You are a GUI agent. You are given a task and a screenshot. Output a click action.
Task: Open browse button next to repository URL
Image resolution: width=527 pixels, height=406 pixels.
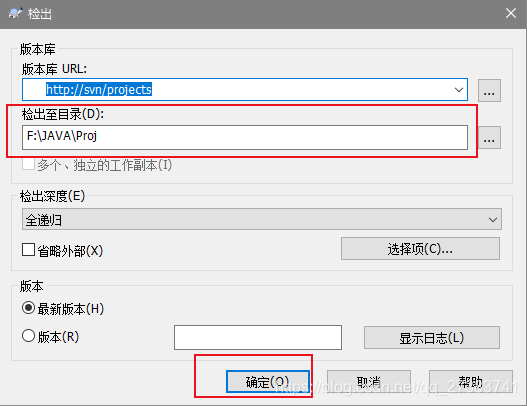(x=489, y=90)
